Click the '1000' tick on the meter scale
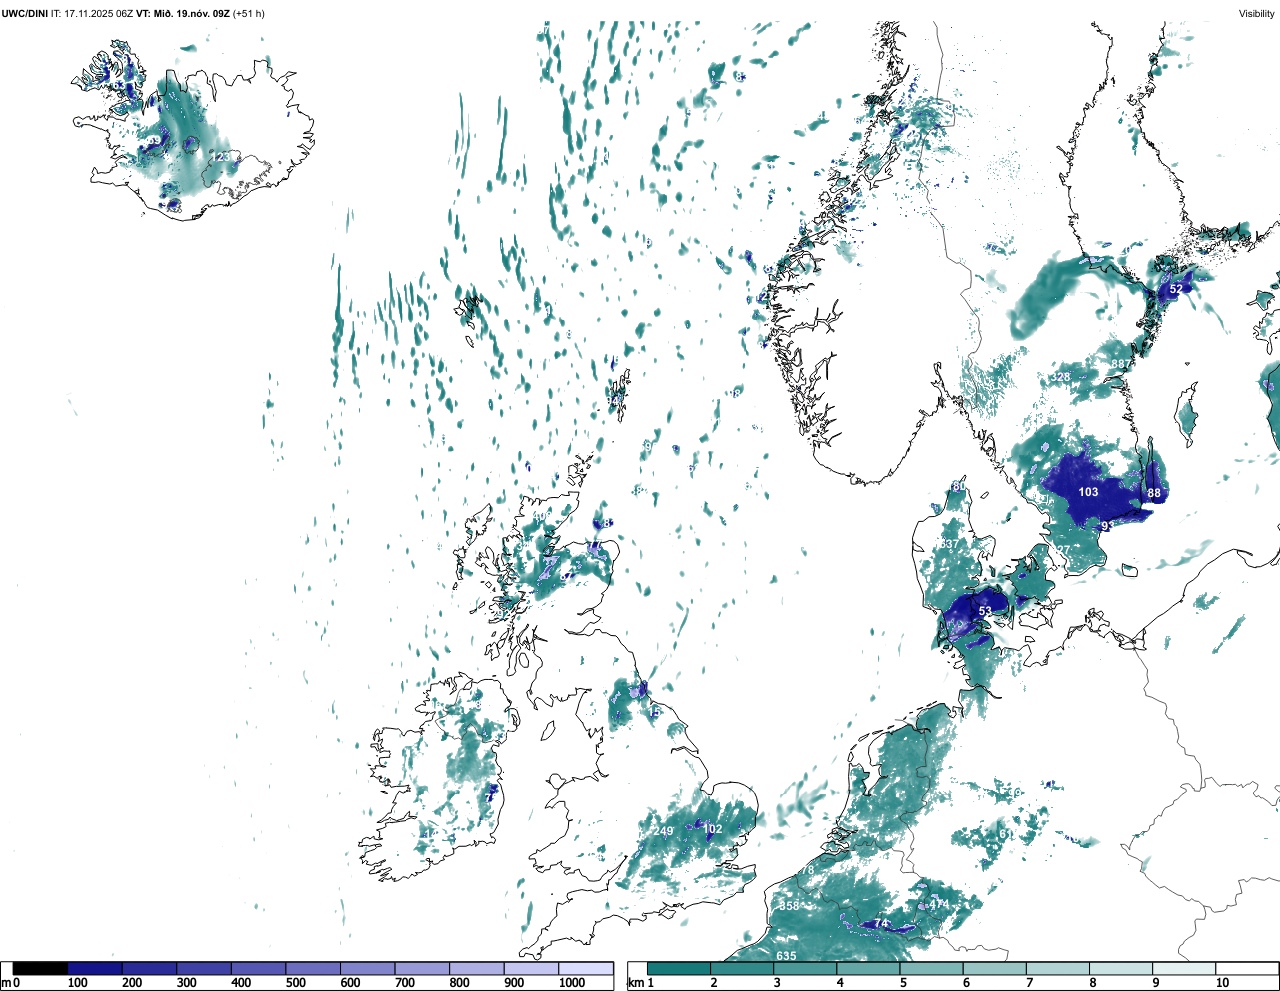Screen dimensions: 1280x991 (x=572, y=983)
